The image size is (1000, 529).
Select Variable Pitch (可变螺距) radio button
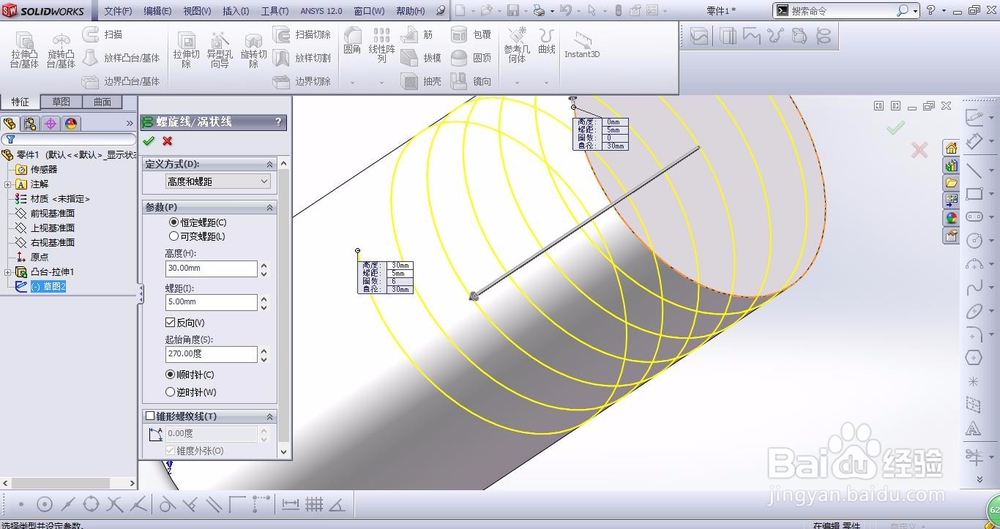pyautogui.click(x=173, y=236)
